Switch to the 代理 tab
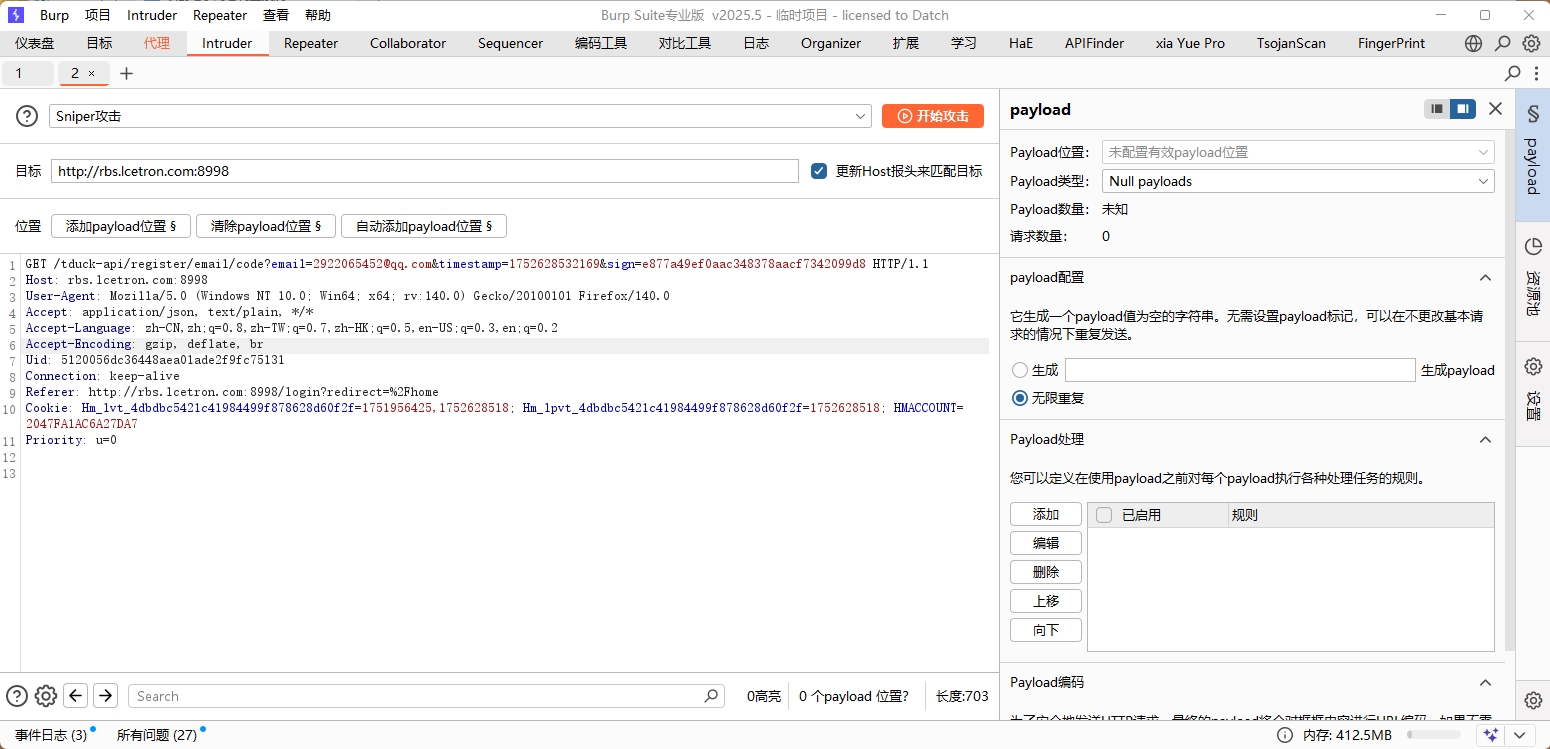Viewport: 1550px width, 749px height. (157, 43)
